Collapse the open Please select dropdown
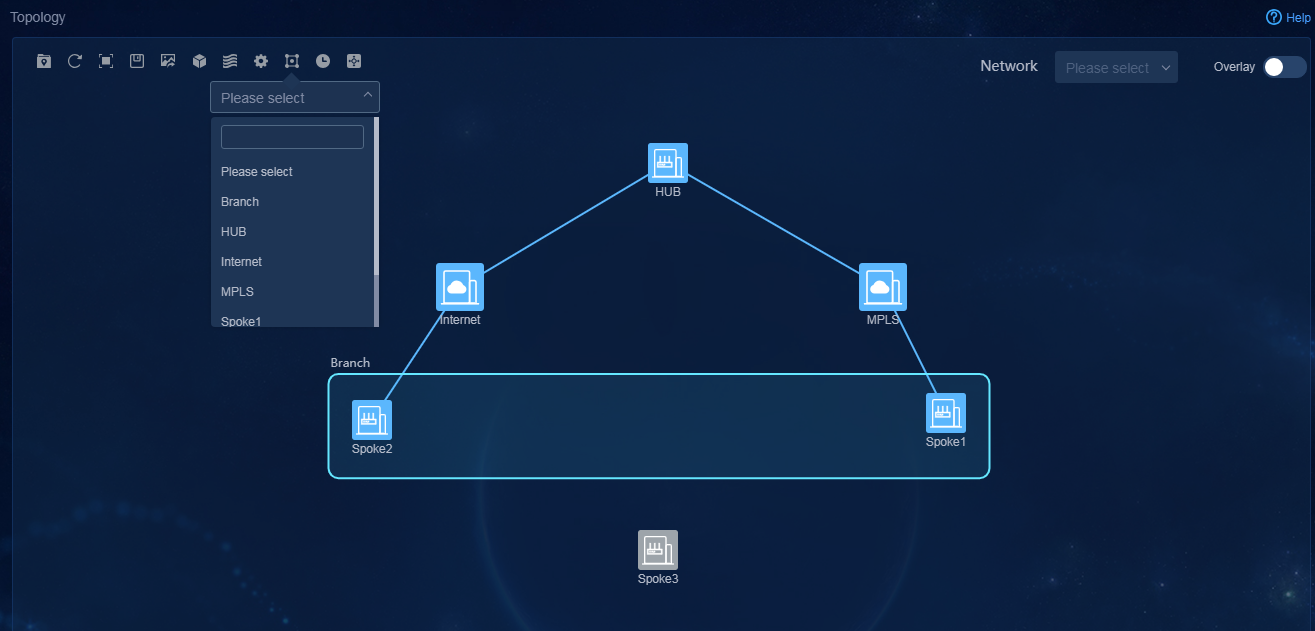 click(295, 97)
